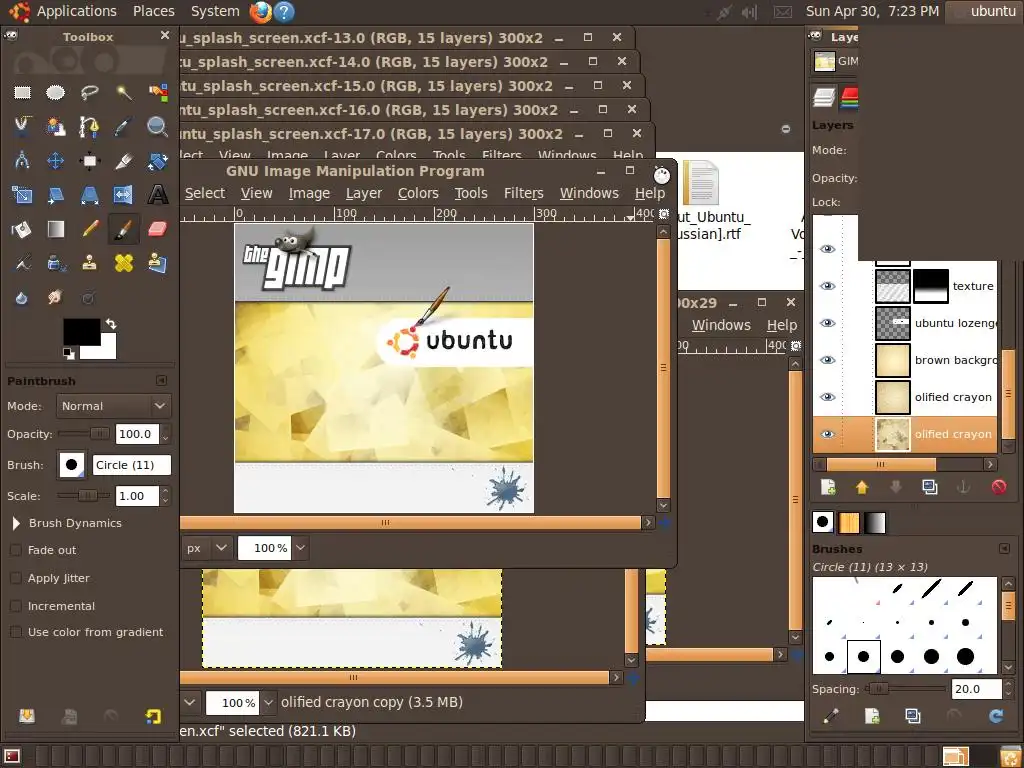Open the front window zoom dropdown arrow
1024x768 pixels.
pyautogui.click(x=300, y=548)
